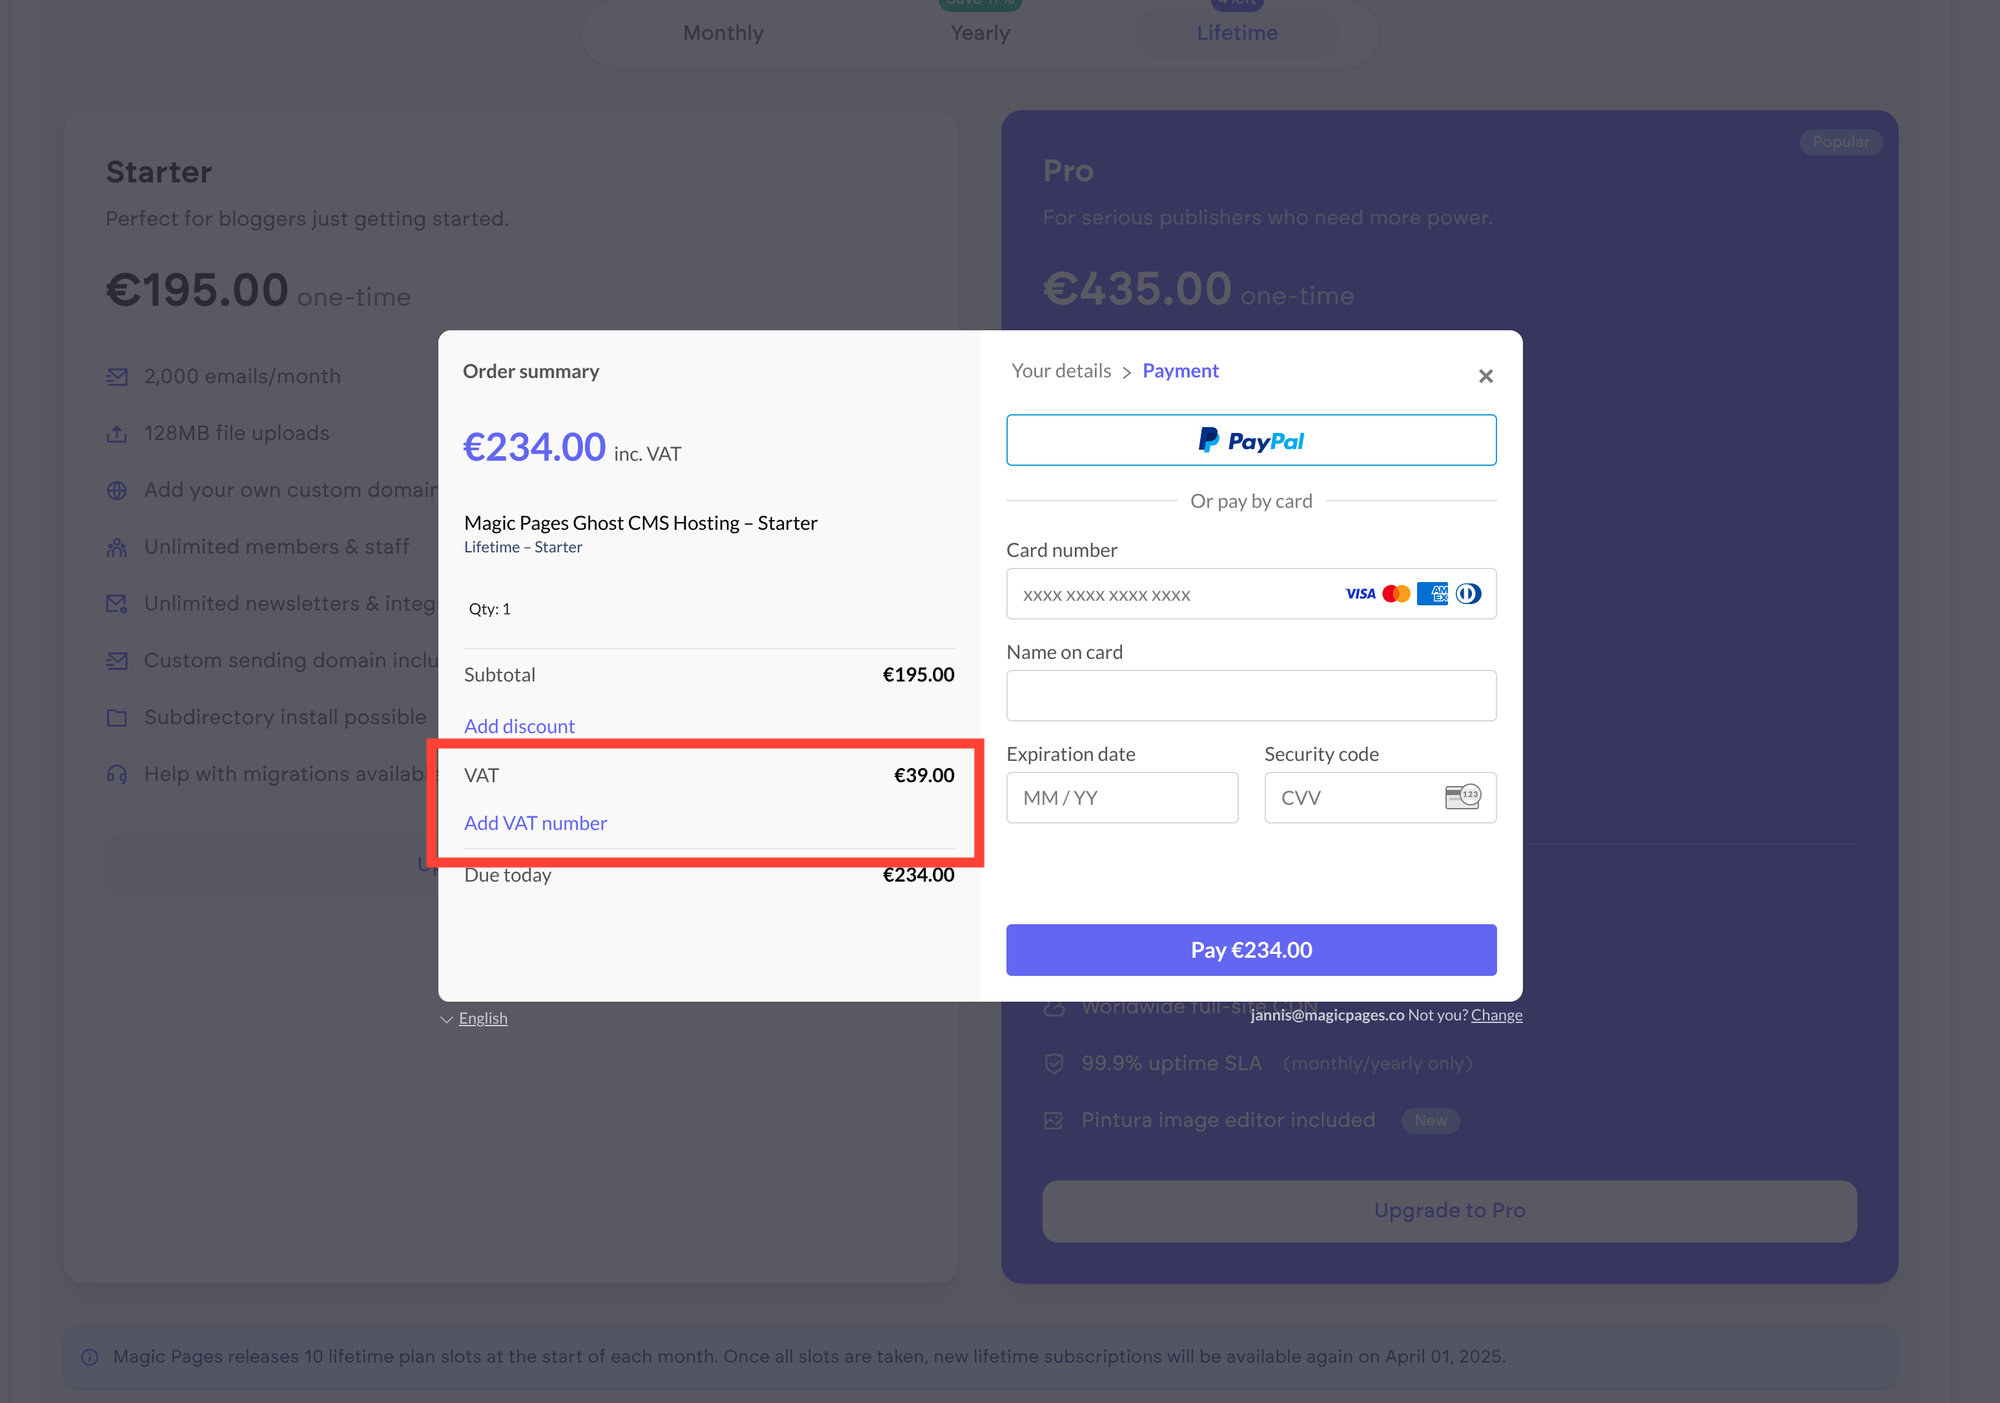The width and height of the screenshot is (2000, 1403).
Task: Click the American Express logo icon
Action: click(1432, 594)
